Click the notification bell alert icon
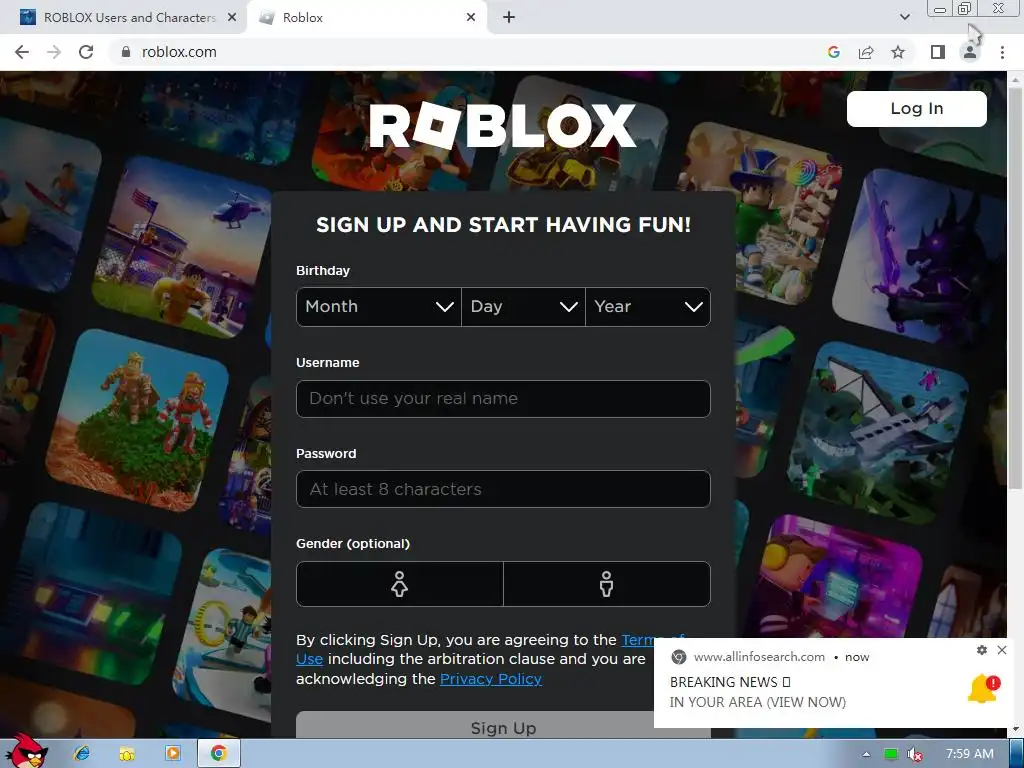The image size is (1024, 768). [x=984, y=690]
